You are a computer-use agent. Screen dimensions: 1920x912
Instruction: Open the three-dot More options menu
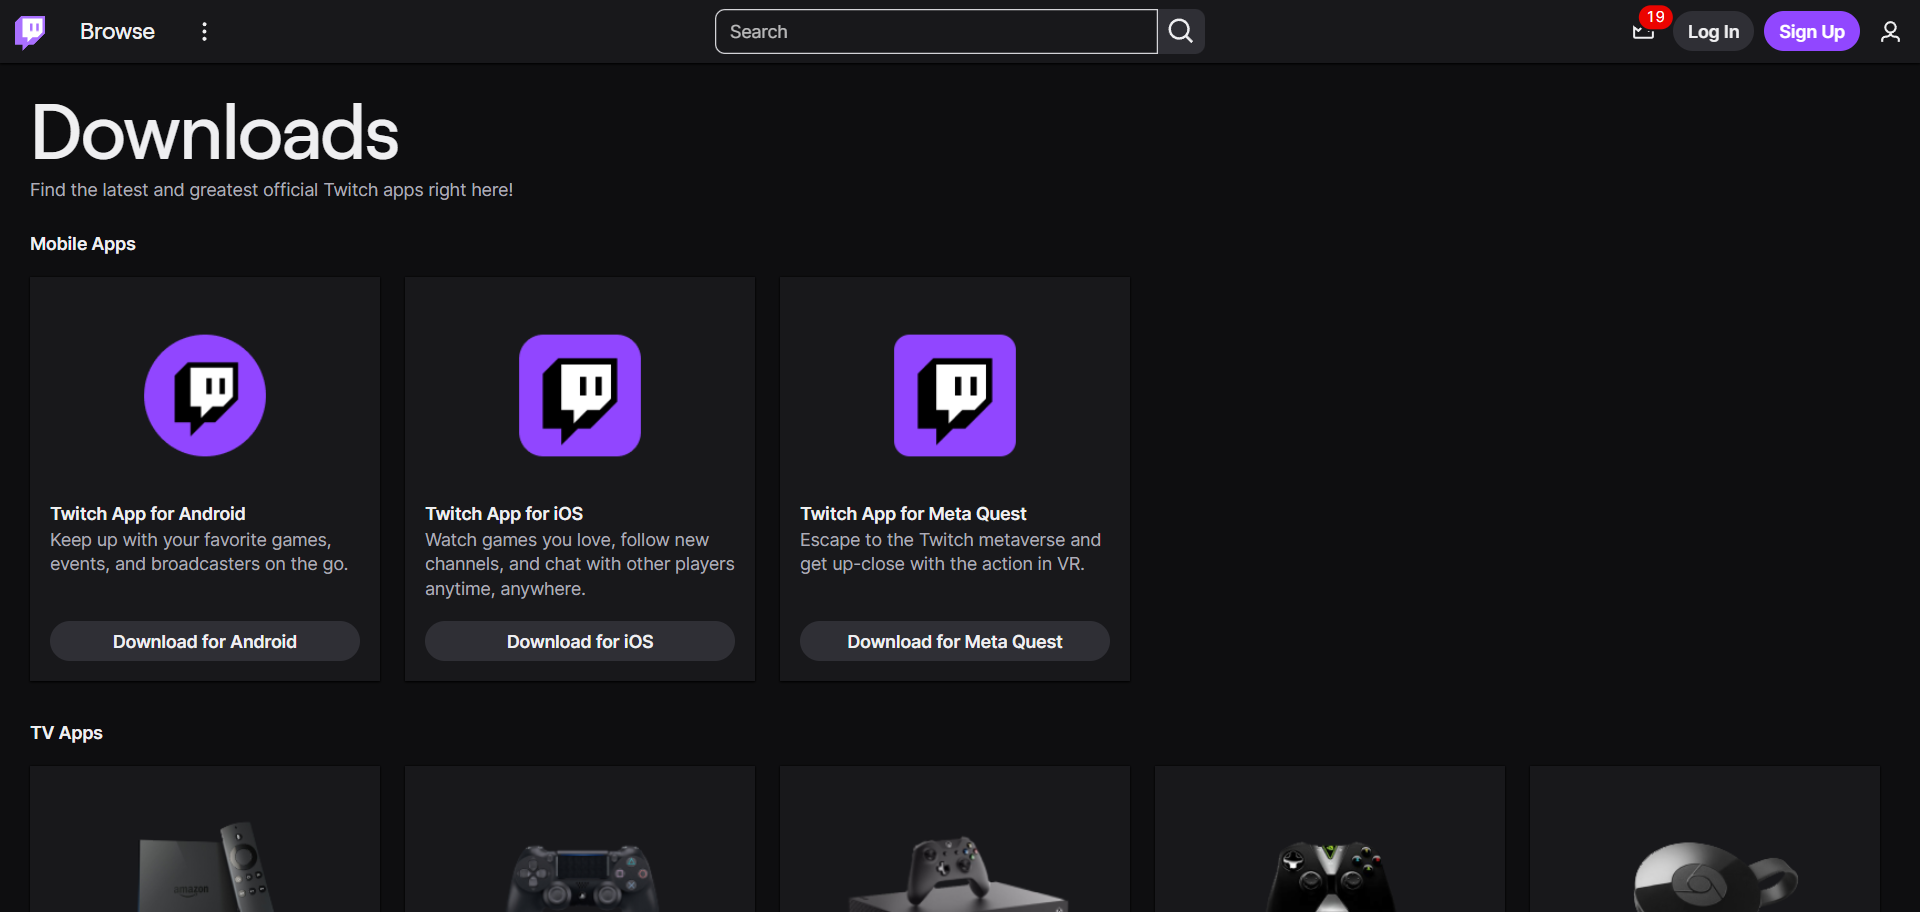[x=204, y=31]
